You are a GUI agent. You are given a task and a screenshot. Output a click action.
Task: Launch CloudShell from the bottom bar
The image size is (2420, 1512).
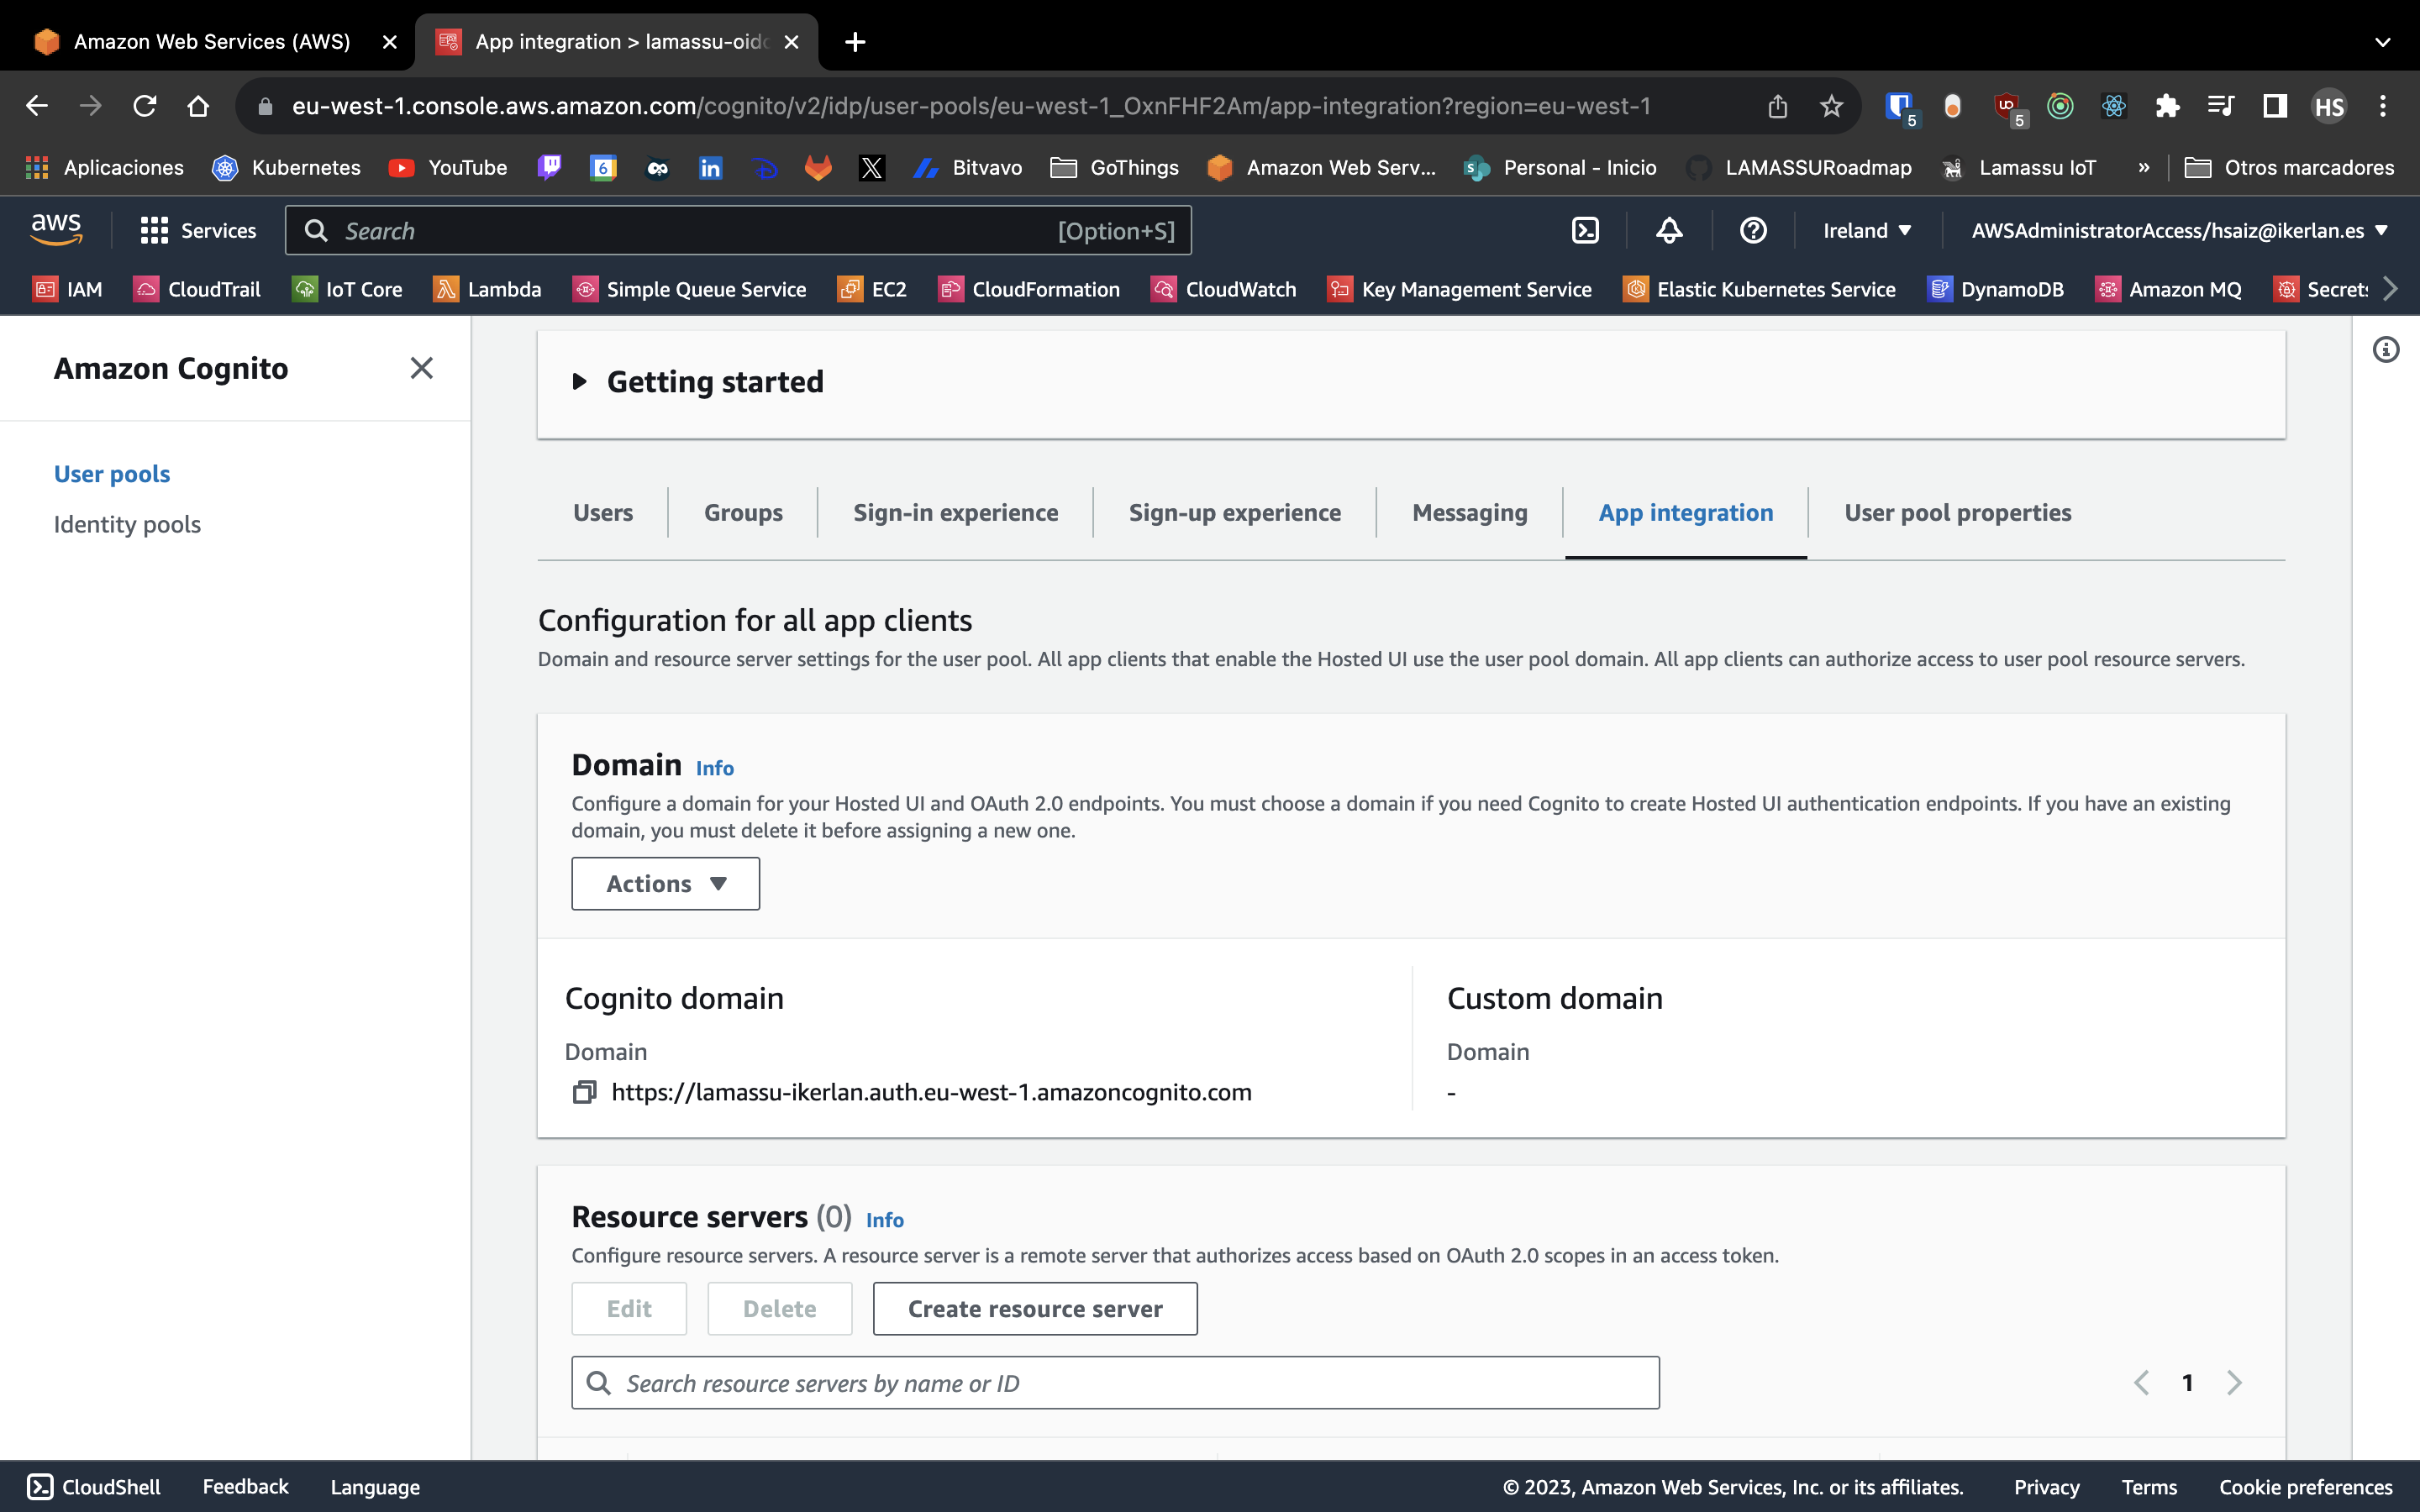92,1487
